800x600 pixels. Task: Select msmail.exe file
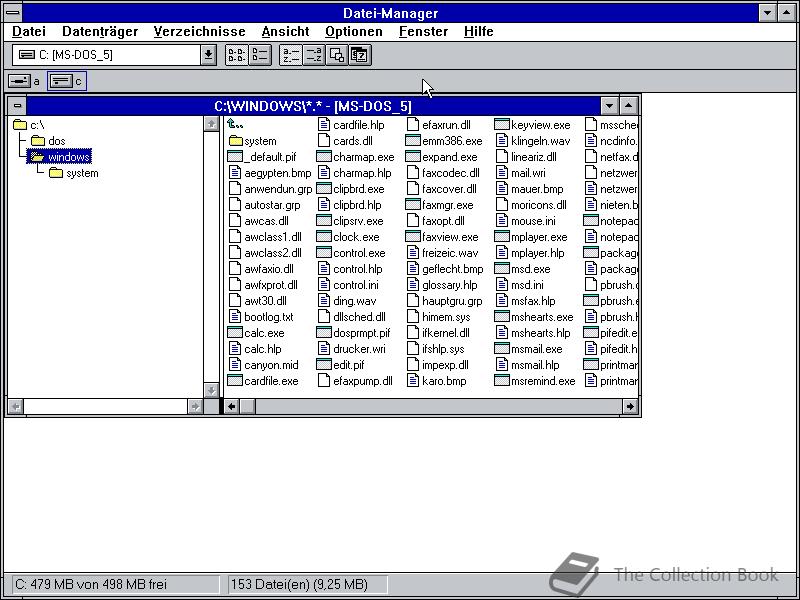[x=529, y=349]
